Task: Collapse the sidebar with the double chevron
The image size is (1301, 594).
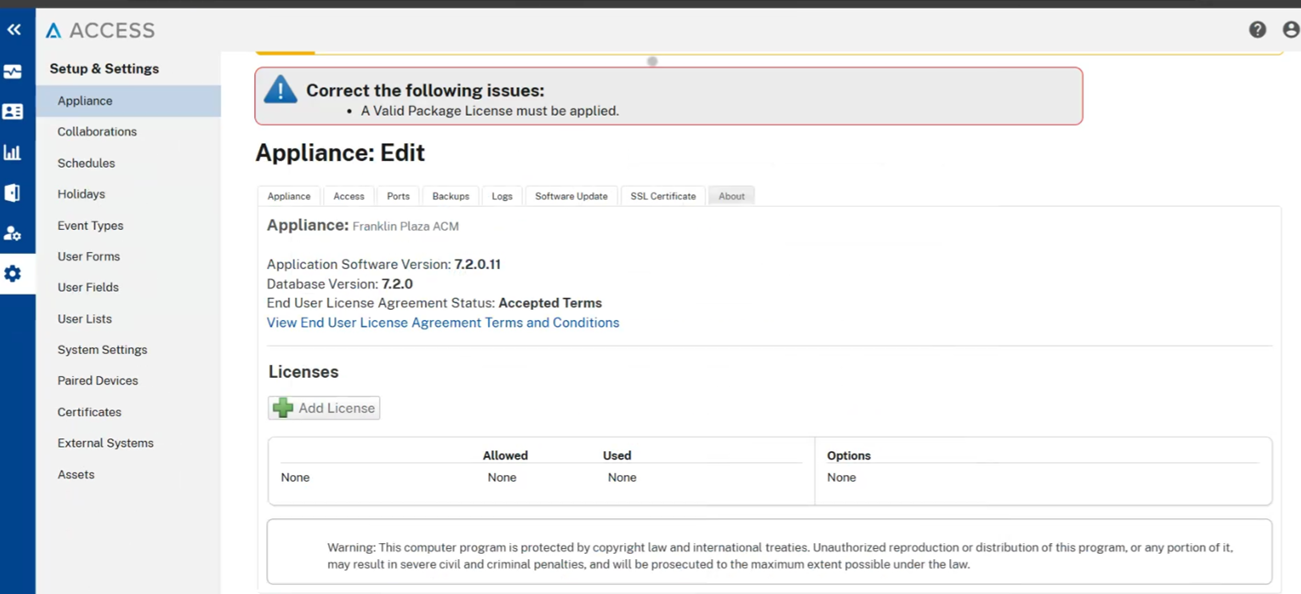Action: coord(13,30)
